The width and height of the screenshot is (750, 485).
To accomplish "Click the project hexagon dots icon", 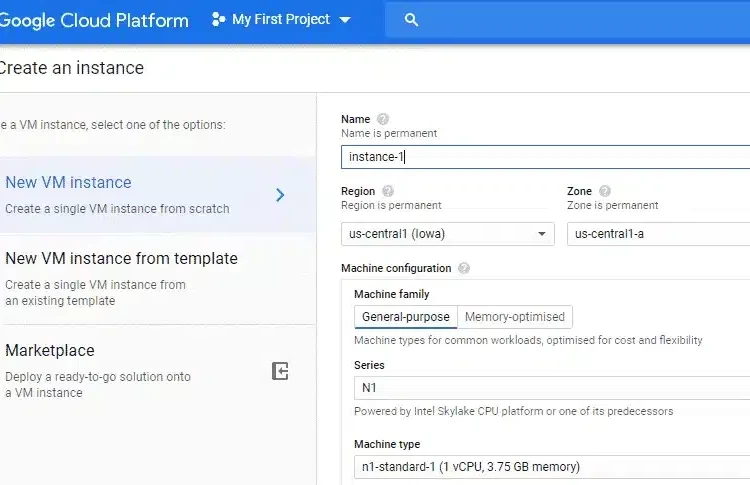I will pyautogui.click(x=218, y=20).
